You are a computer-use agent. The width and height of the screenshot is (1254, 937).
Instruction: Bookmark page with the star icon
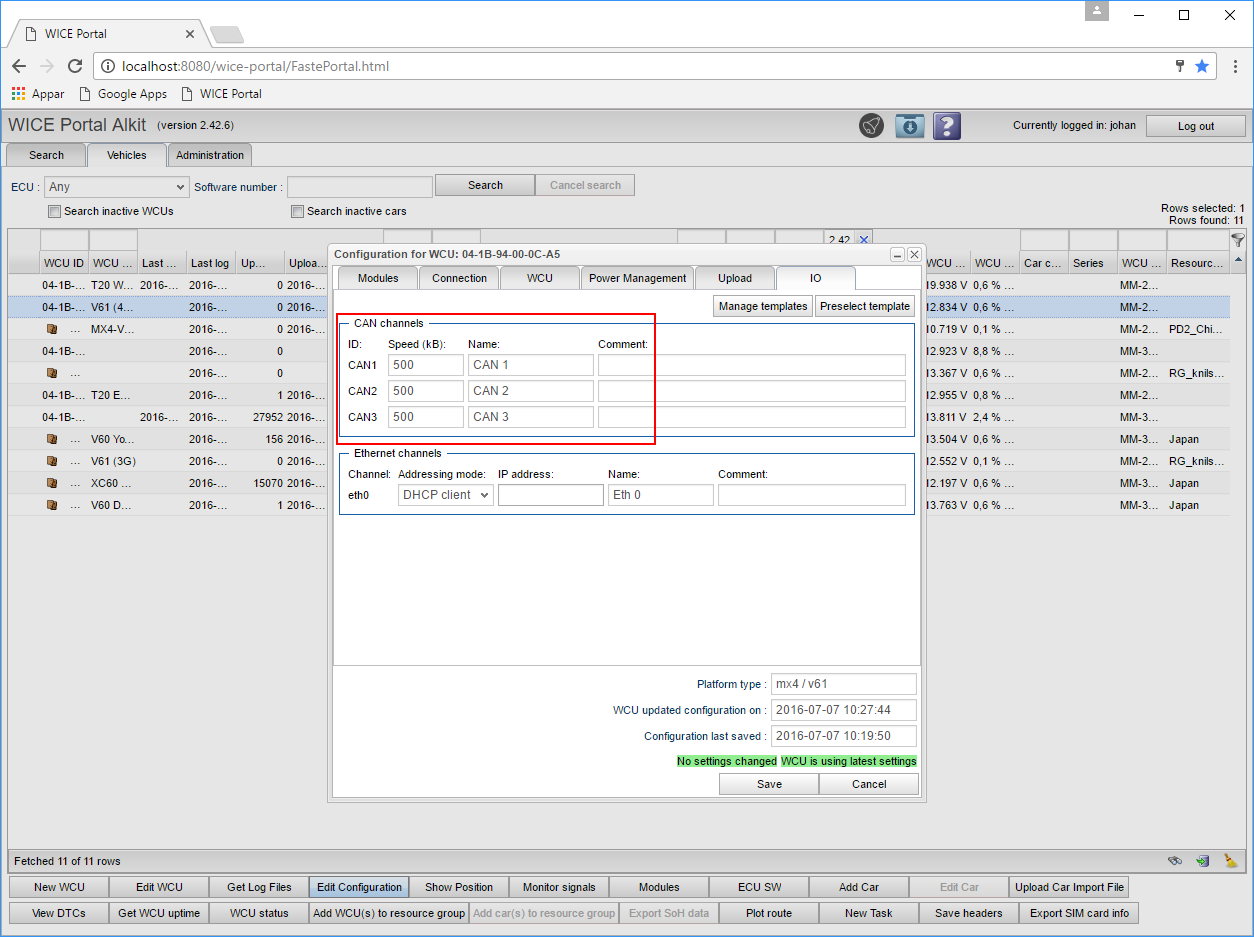[1202, 66]
